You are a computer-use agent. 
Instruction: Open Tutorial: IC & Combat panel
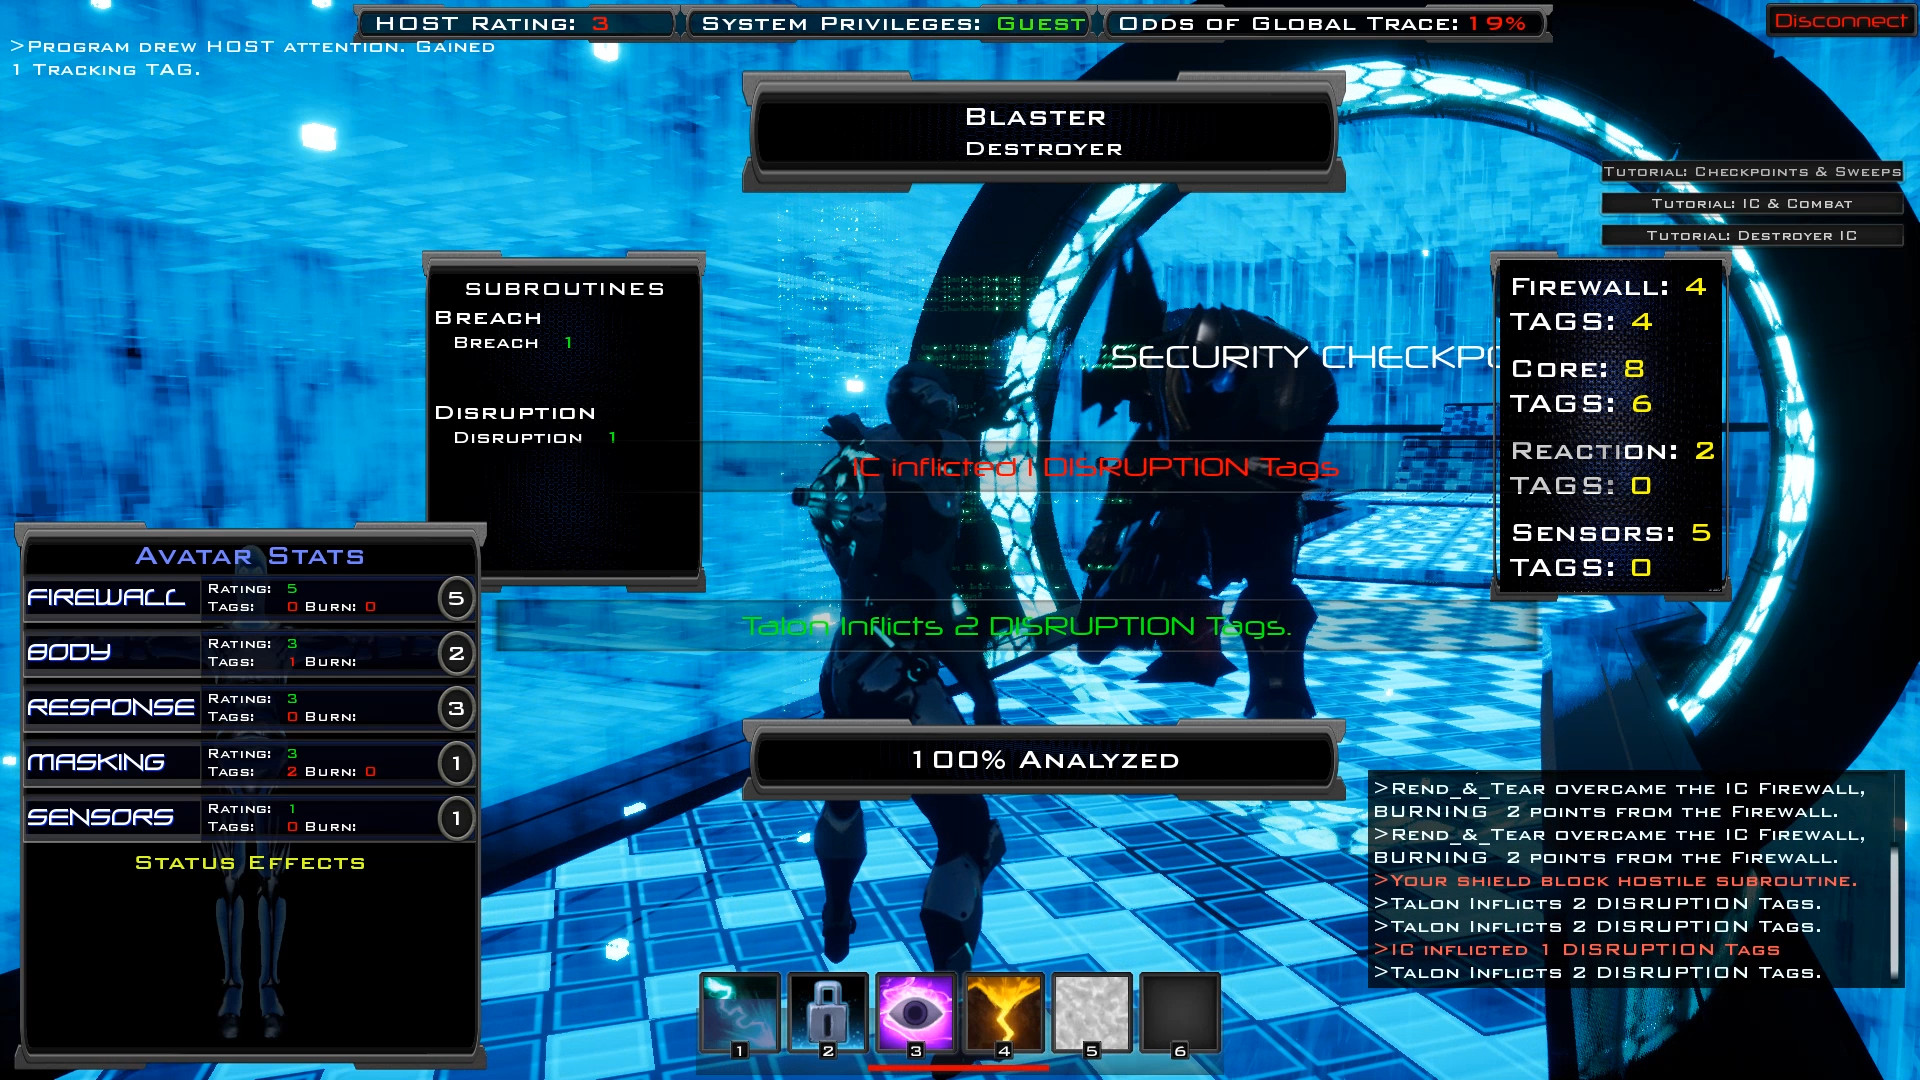pyautogui.click(x=1751, y=203)
